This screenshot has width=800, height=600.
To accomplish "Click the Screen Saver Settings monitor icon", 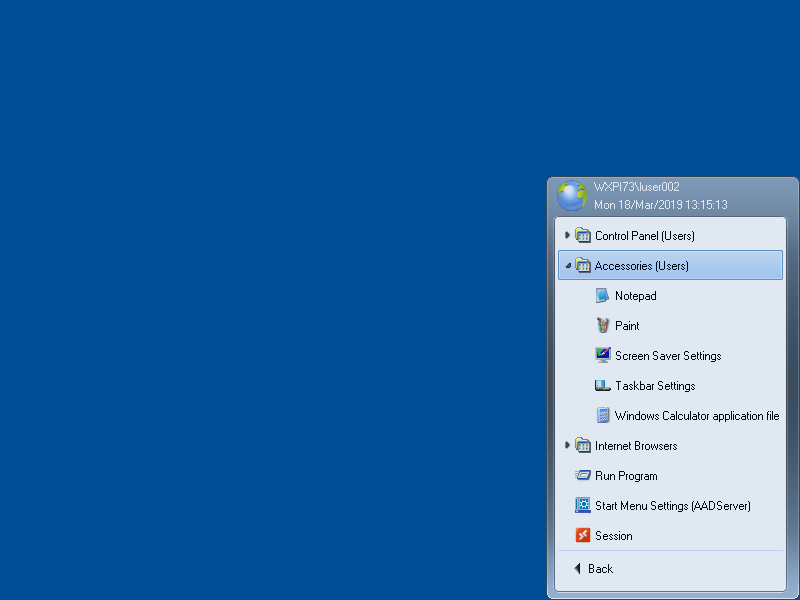I will [603, 356].
